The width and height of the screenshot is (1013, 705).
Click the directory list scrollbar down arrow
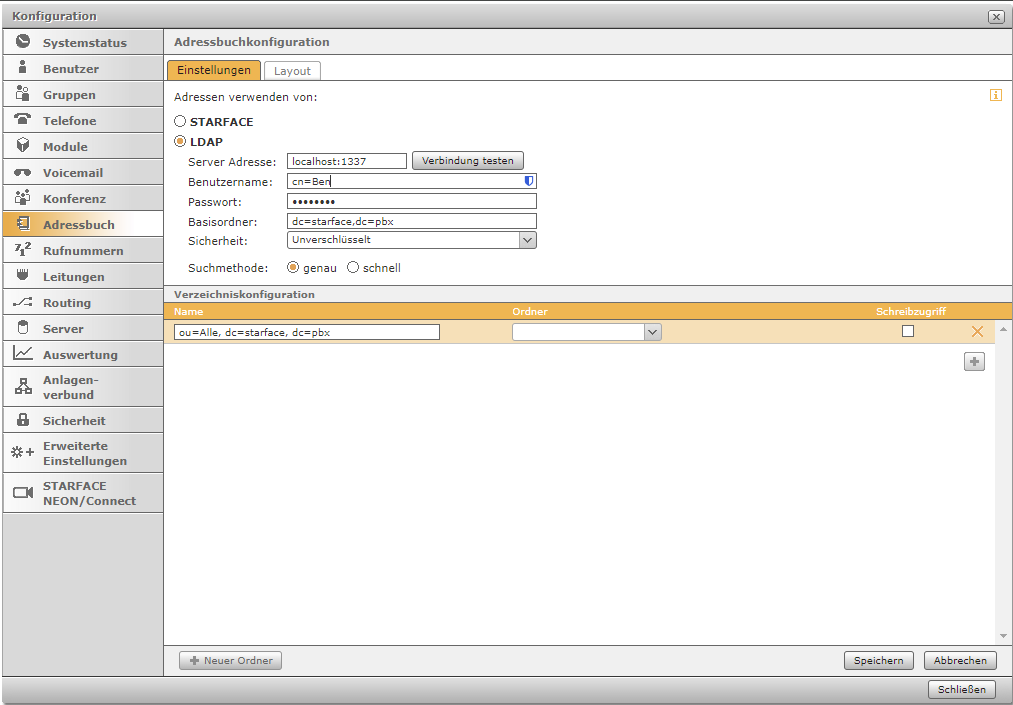click(1003, 636)
